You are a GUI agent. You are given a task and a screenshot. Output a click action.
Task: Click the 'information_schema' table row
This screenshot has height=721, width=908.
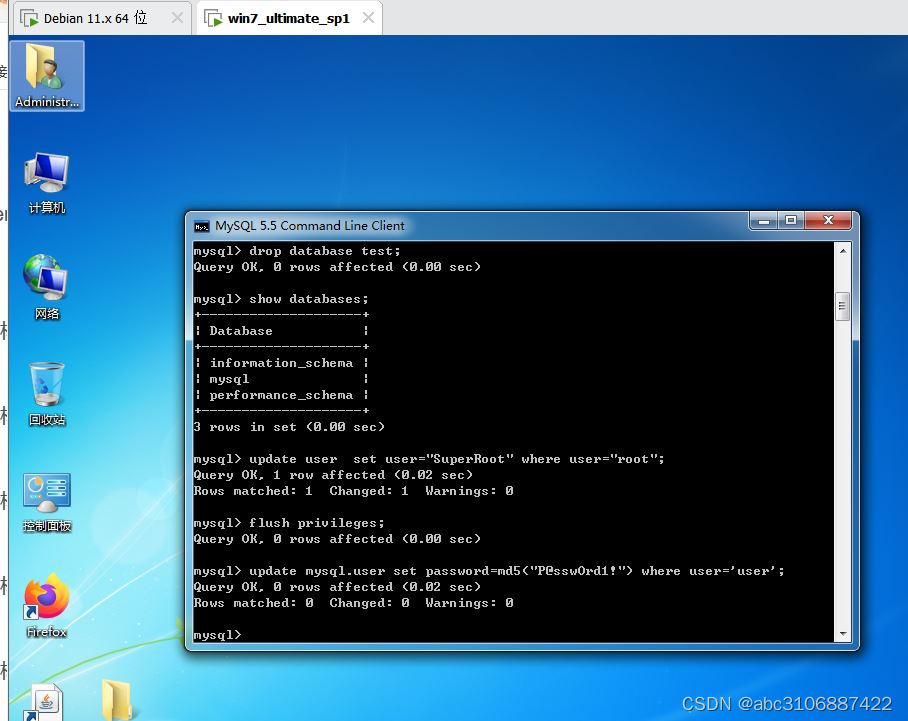click(x=281, y=363)
